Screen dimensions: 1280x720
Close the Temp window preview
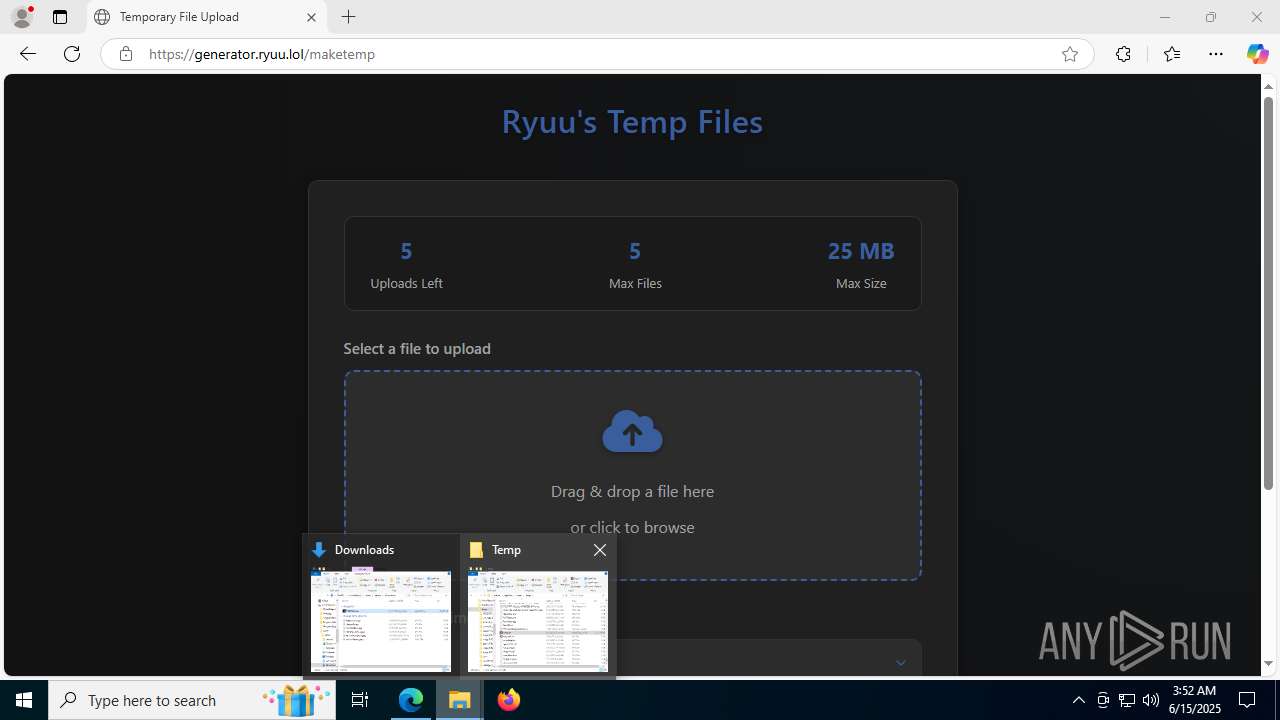point(600,550)
